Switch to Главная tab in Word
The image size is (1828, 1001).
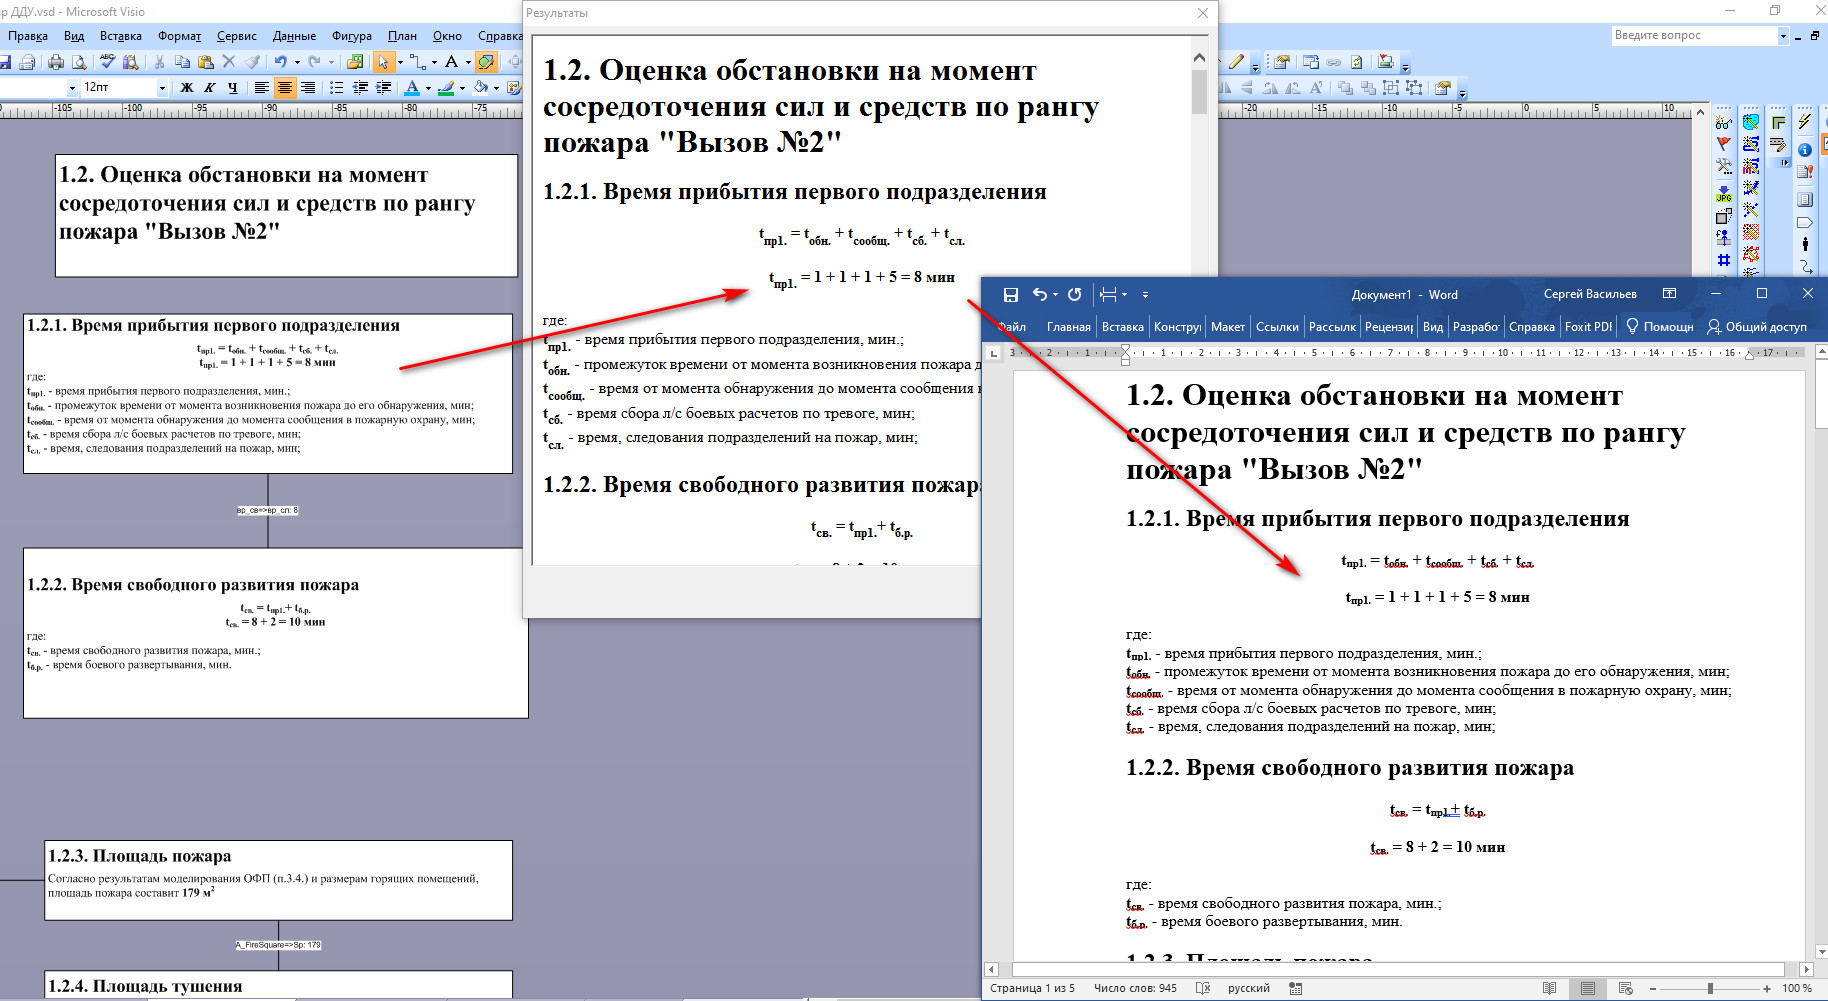click(1069, 327)
